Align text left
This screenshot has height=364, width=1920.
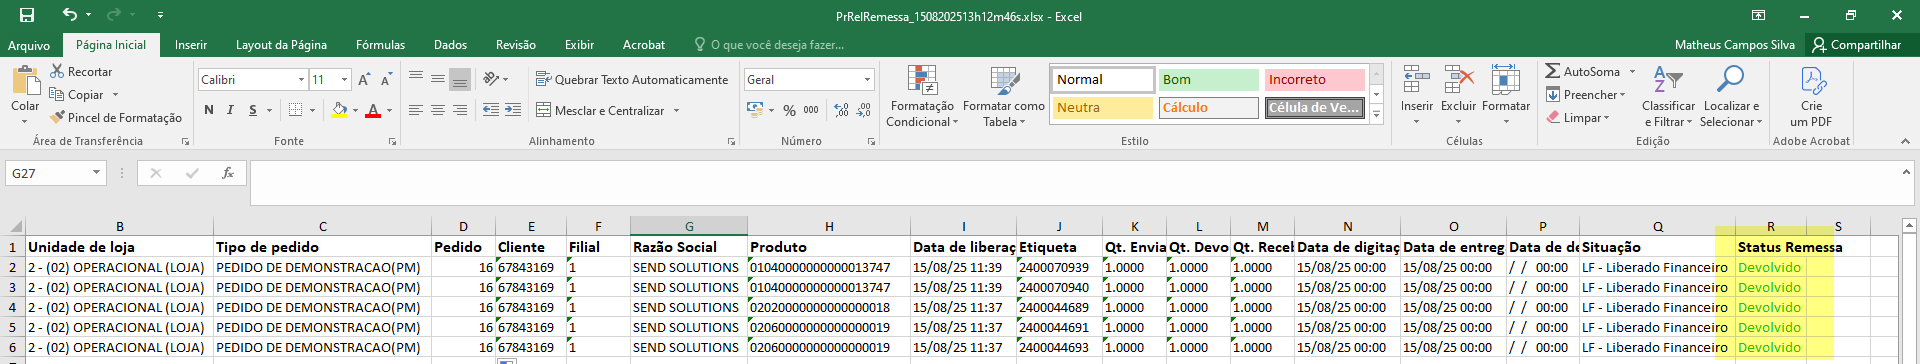(416, 110)
